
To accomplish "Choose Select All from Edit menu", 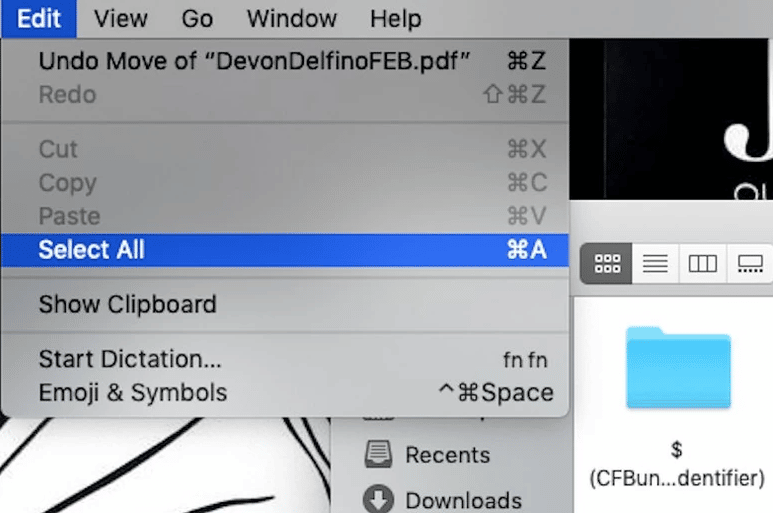I will (x=91, y=250).
